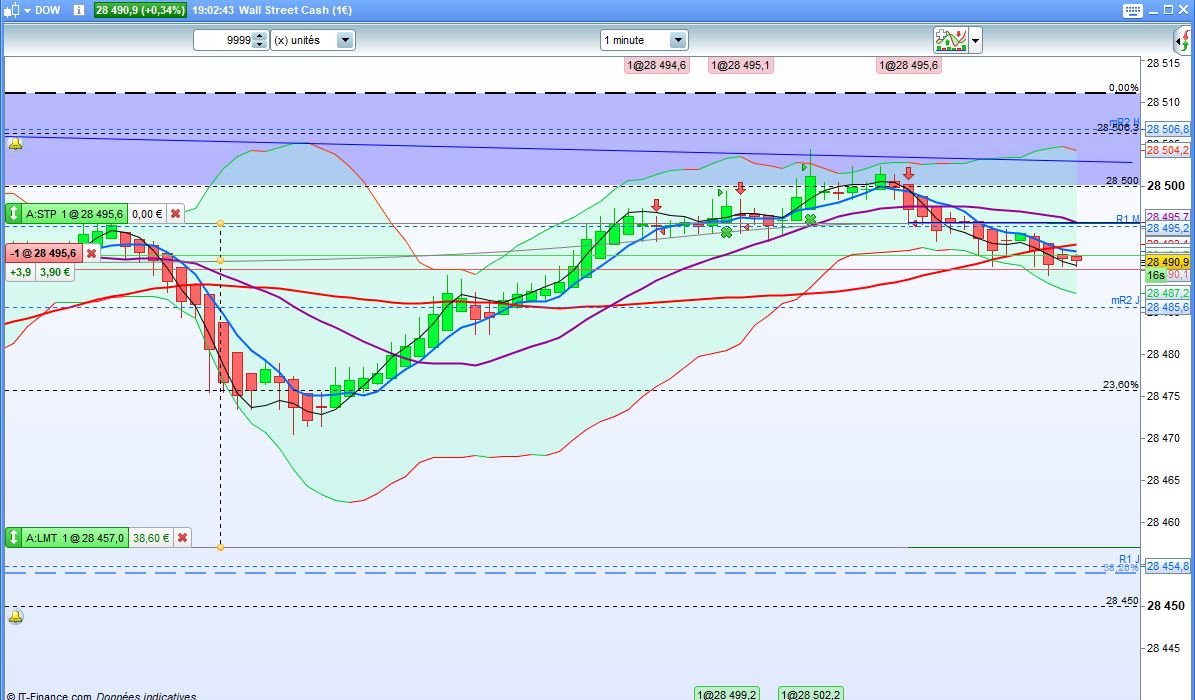Click the 38,60 € limit order value
Screen dimensions: 1195x700
click(x=151, y=538)
